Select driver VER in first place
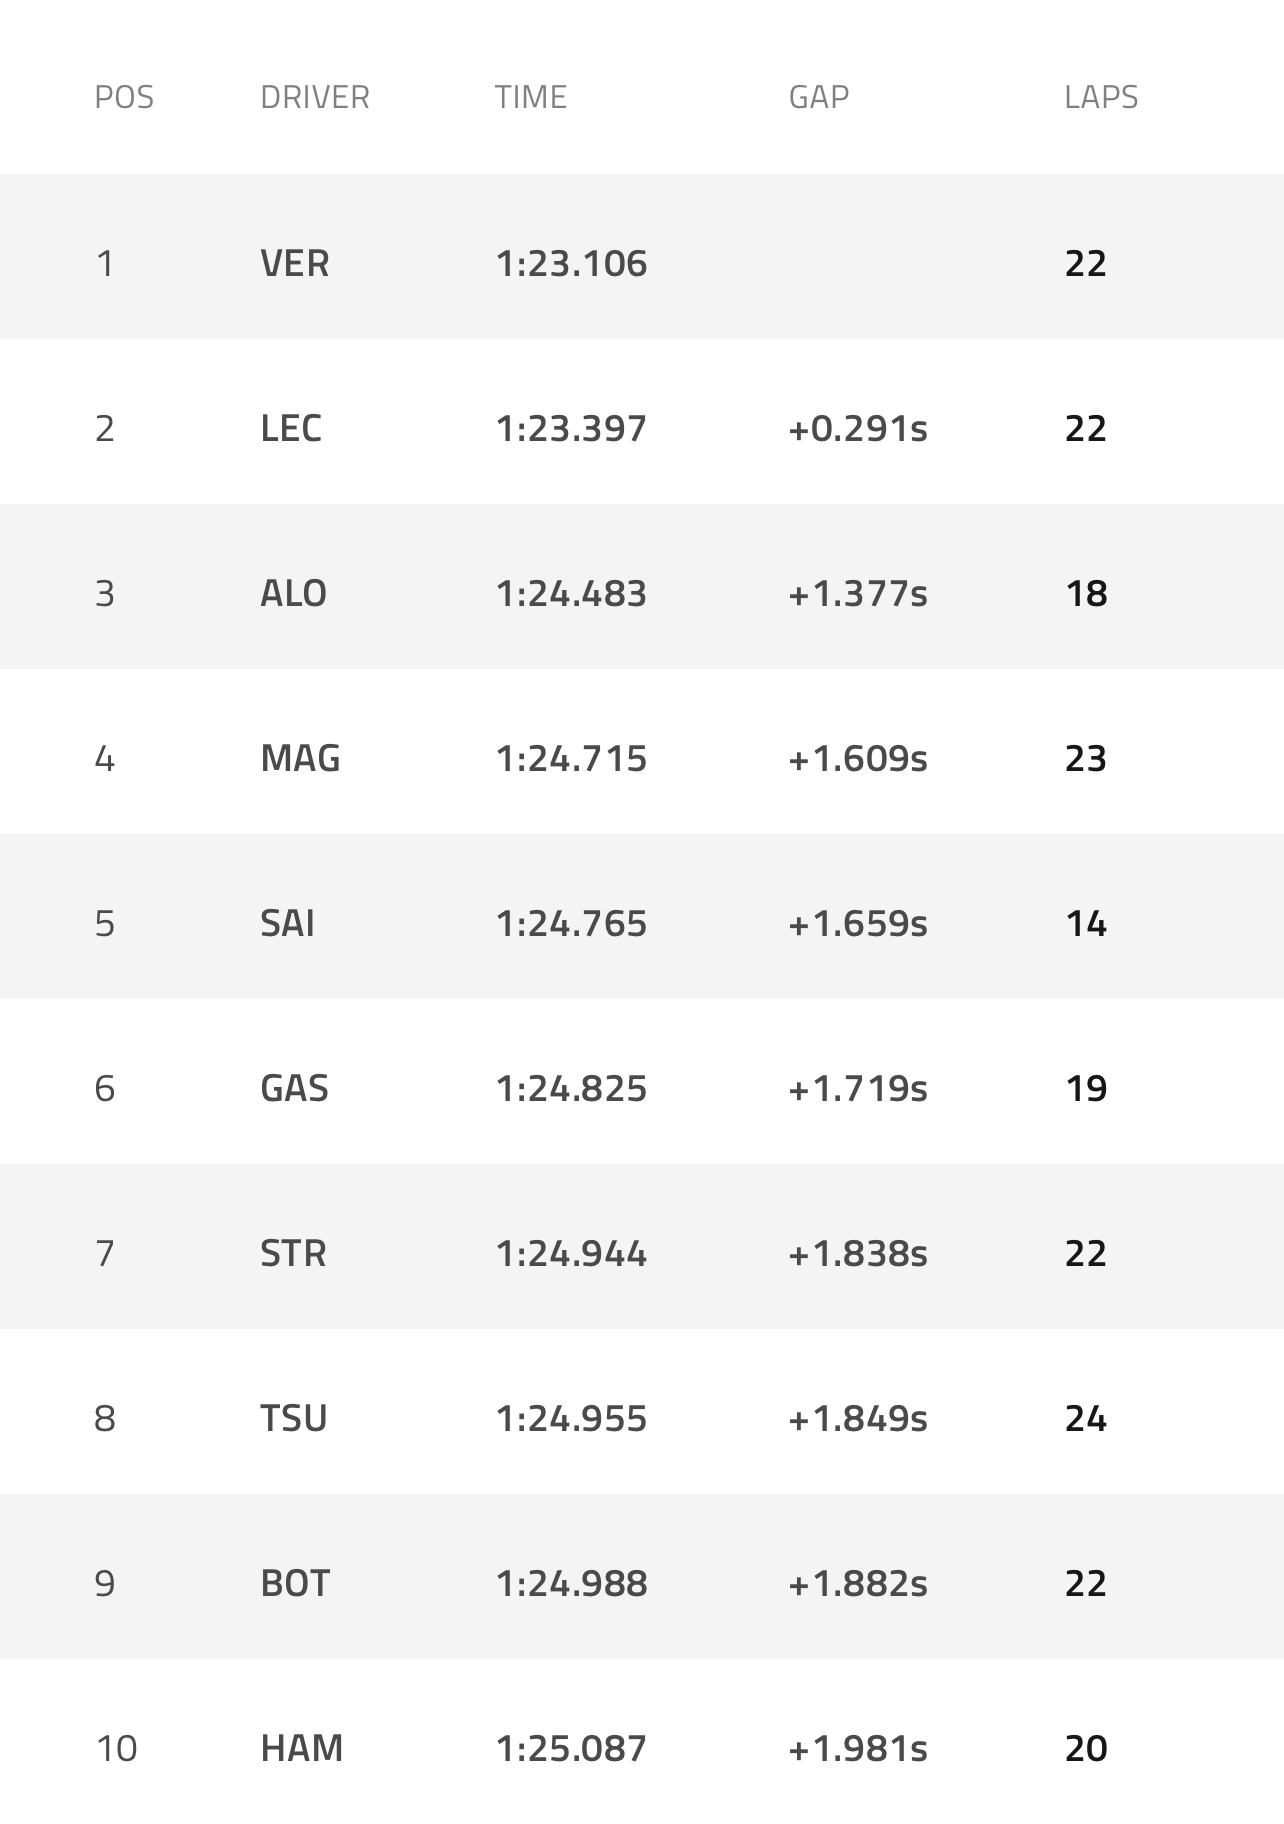The height and width of the screenshot is (1824, 1284). click(294, 263)
